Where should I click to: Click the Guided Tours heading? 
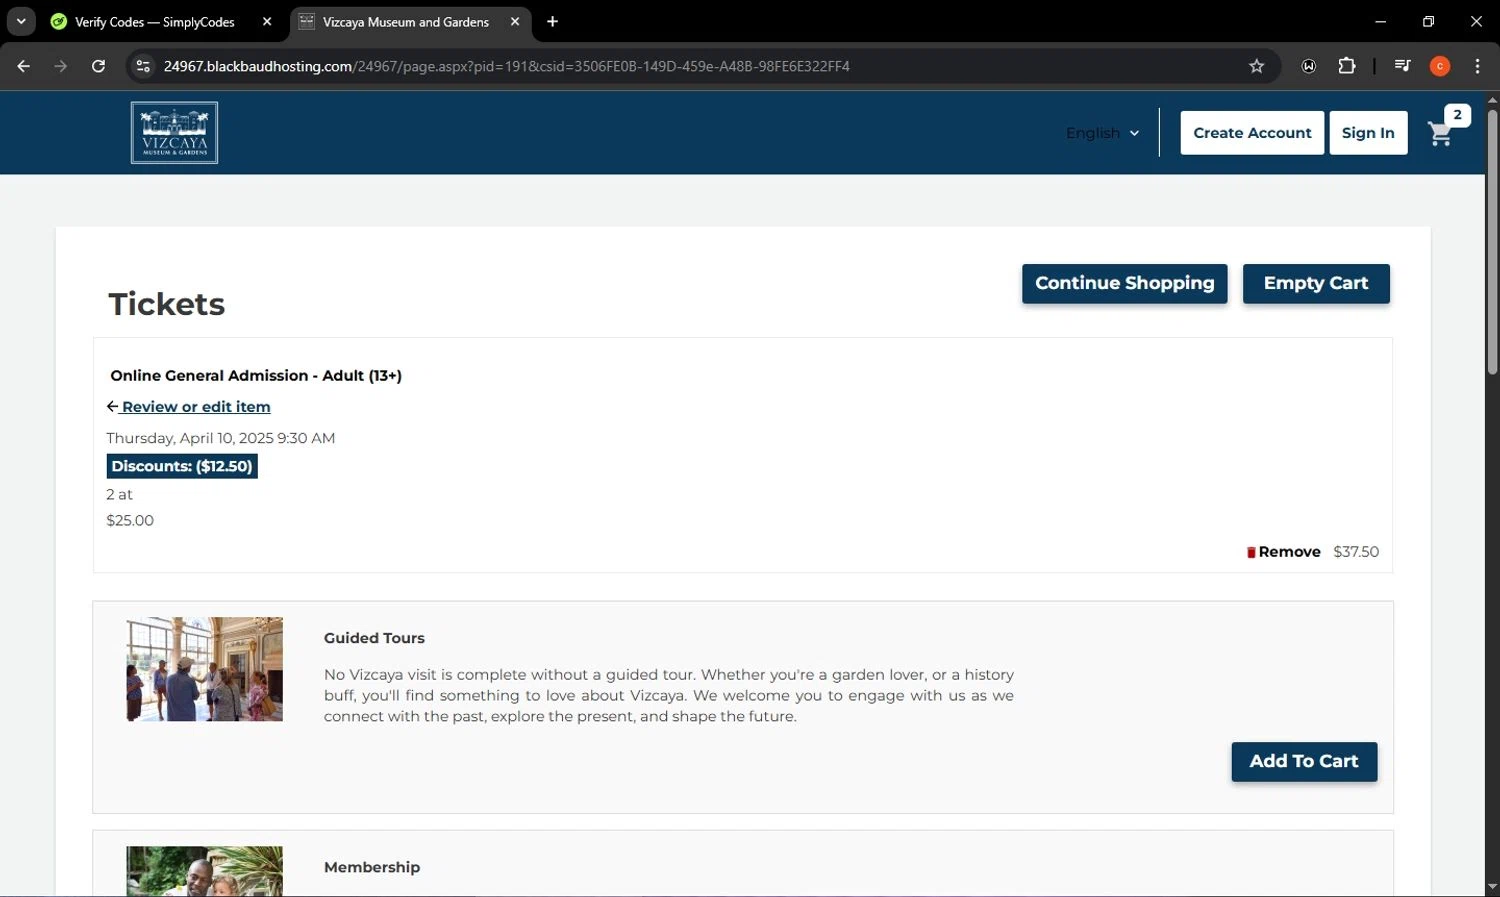(374, 638)
